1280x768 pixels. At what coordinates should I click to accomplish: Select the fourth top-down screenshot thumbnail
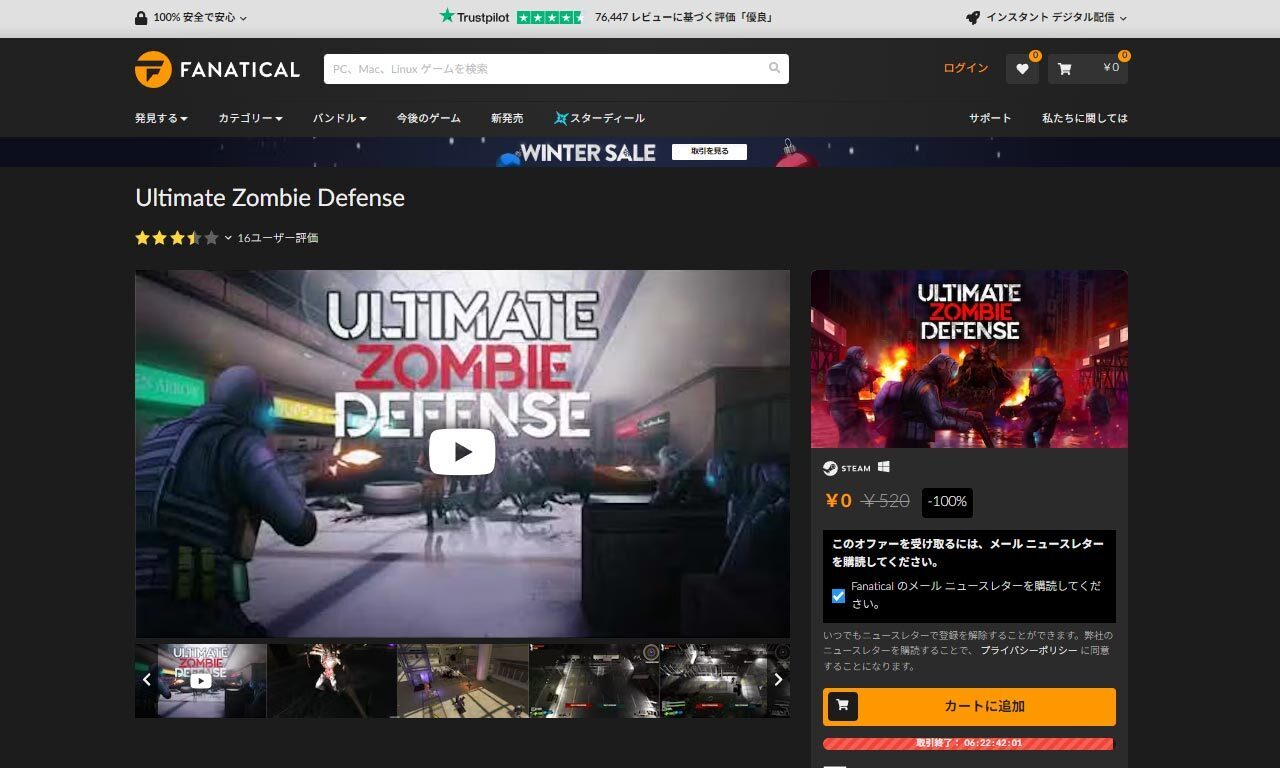click(x=594, y=680)
